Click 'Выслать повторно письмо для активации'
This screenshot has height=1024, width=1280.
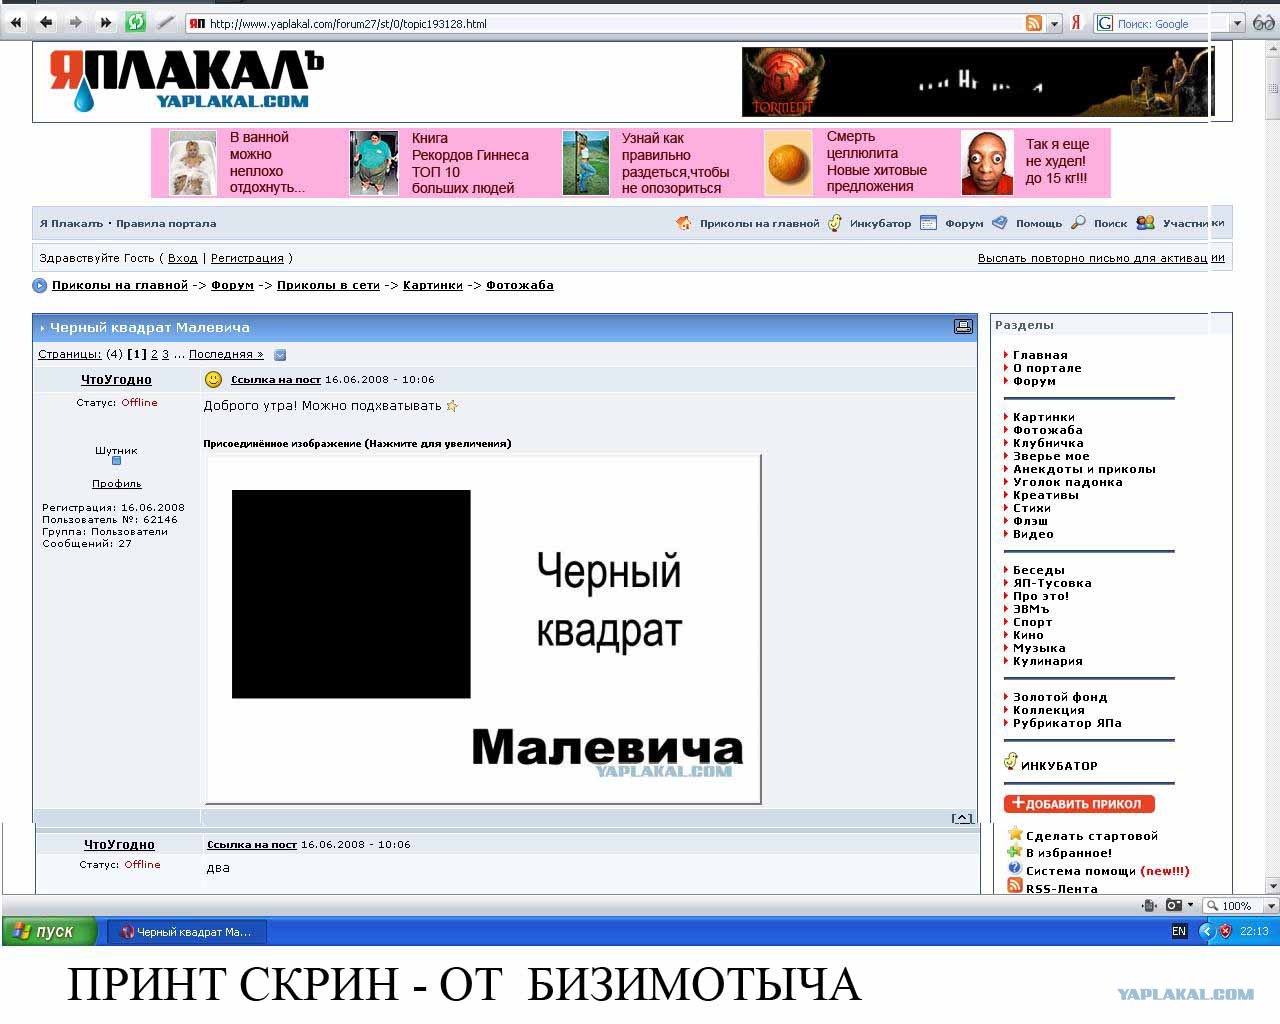(x=1101, y=258)
